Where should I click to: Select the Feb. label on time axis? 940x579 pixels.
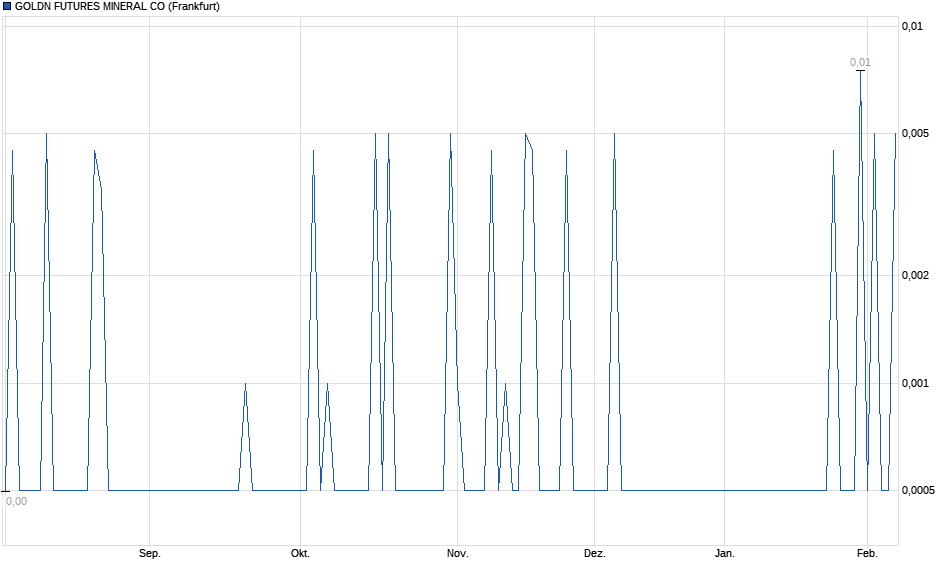pyautogui.click(x=867, y=553)
